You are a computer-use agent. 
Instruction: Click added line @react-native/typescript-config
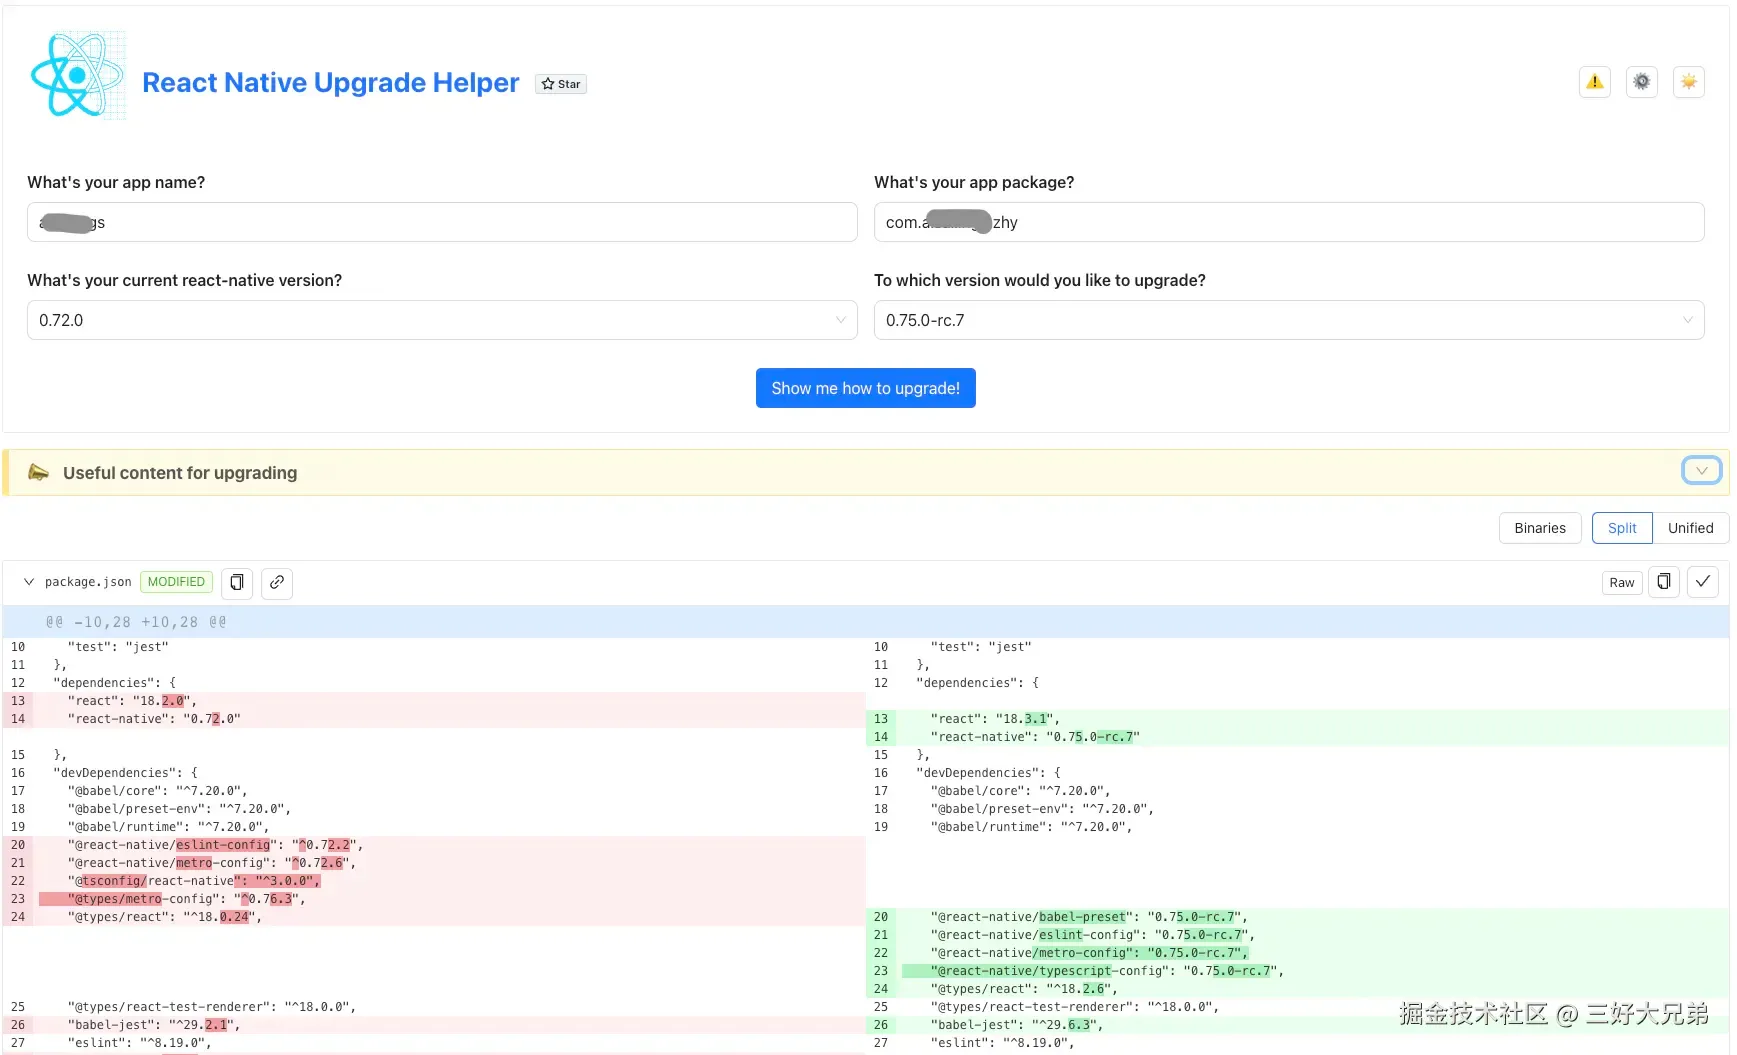pyautogui.click(x=1297, y=971)
